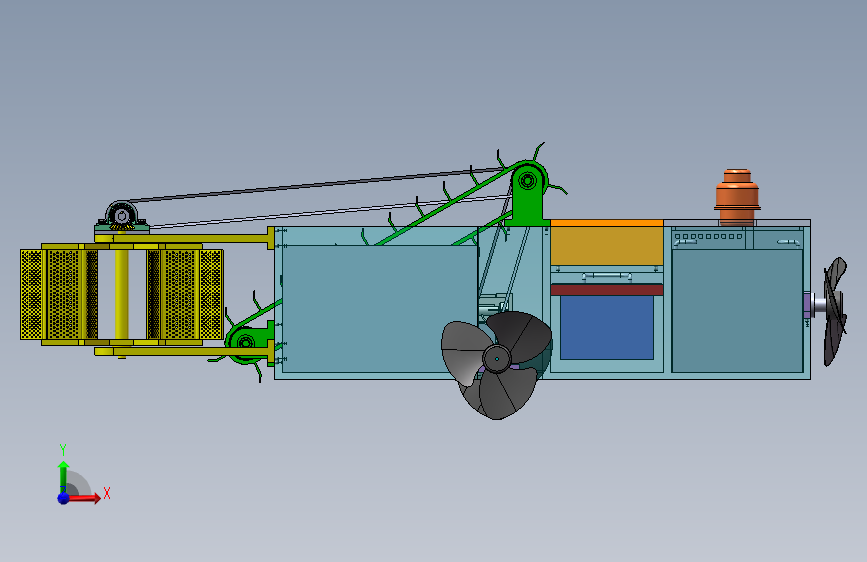Select the large side propeller hub

[496, 359]
